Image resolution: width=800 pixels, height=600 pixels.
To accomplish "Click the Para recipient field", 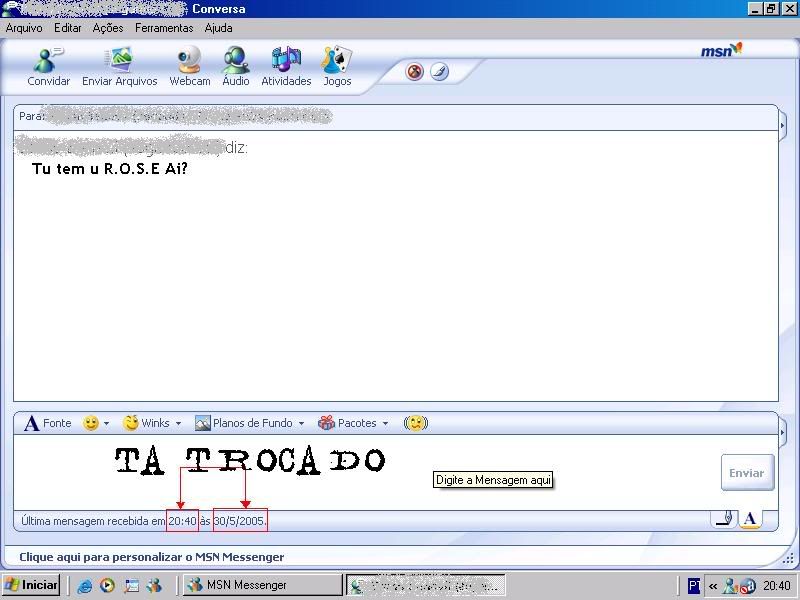I will 395,117.
